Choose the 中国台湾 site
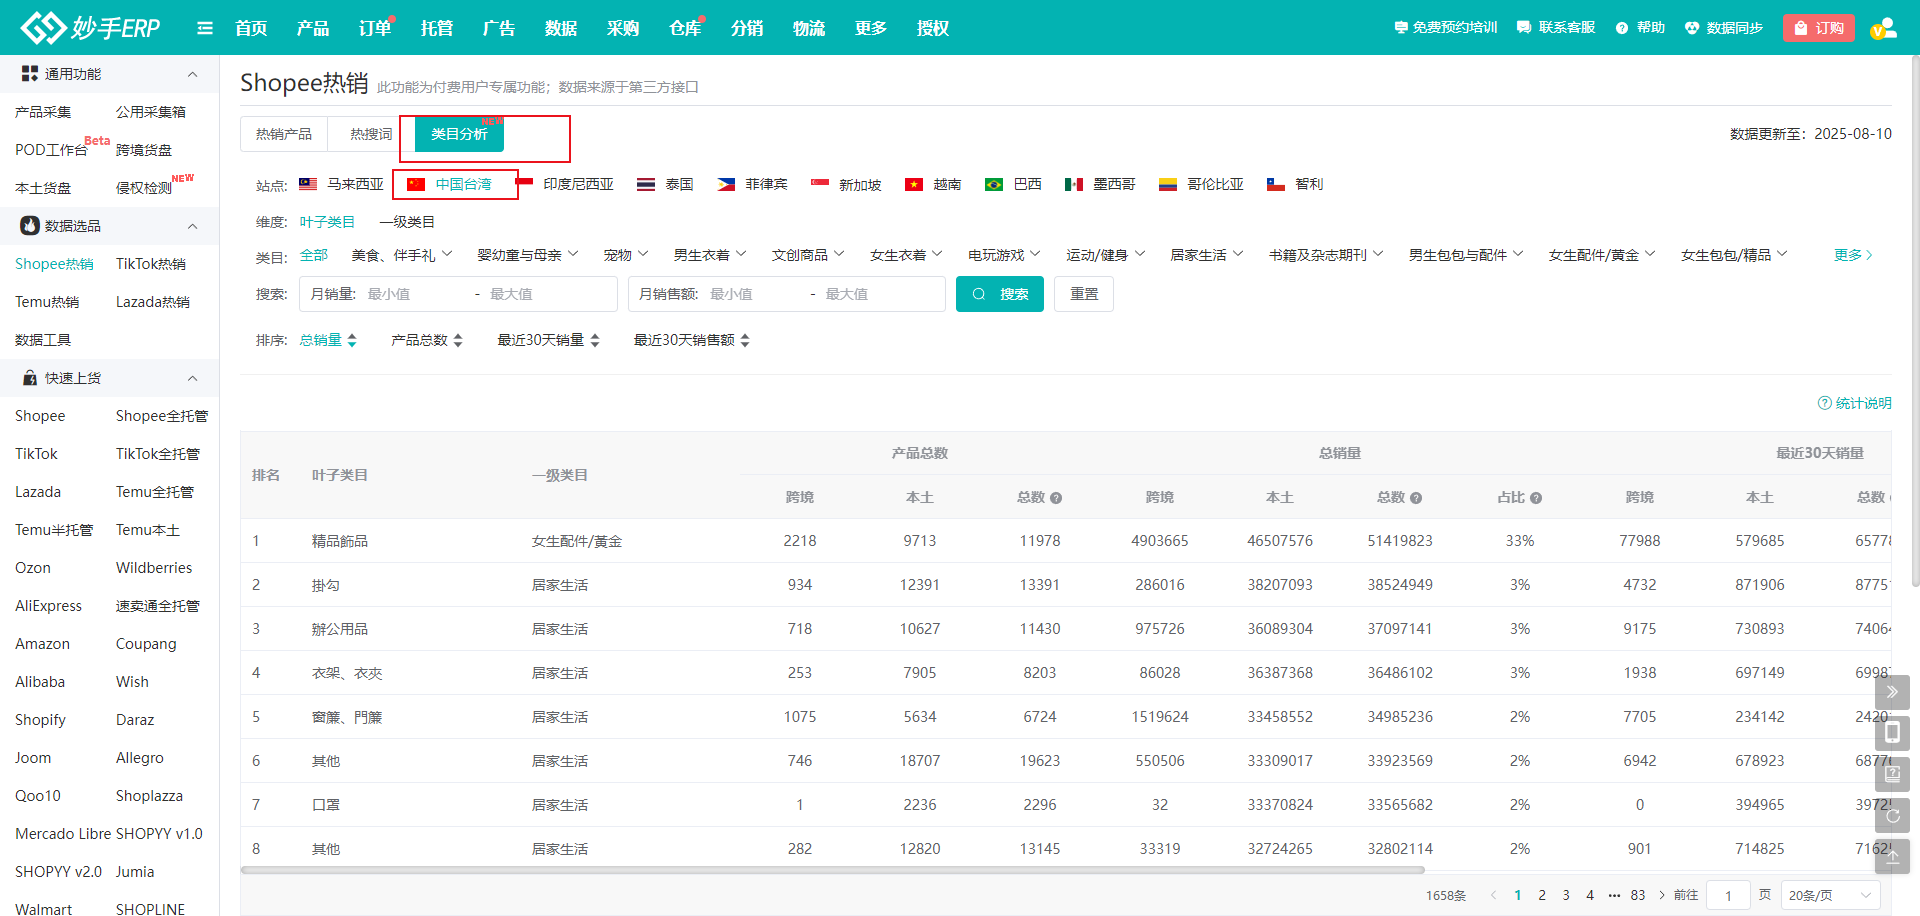The image size is (1920, 916). [x=463, y=184]
